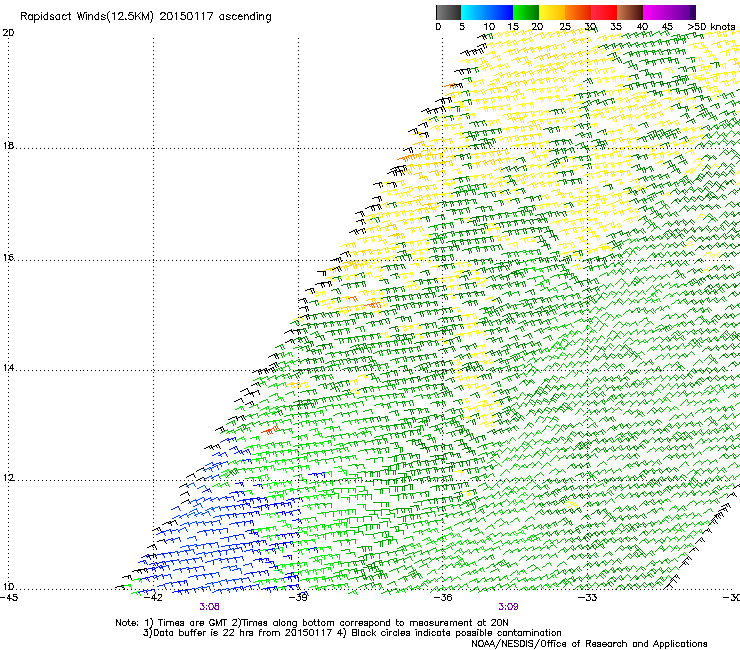Image resolution: width=740 pixels, height=650 pixels.
Task: Click the green 15-20 knots legend segment
Action: tap(526, 12)
